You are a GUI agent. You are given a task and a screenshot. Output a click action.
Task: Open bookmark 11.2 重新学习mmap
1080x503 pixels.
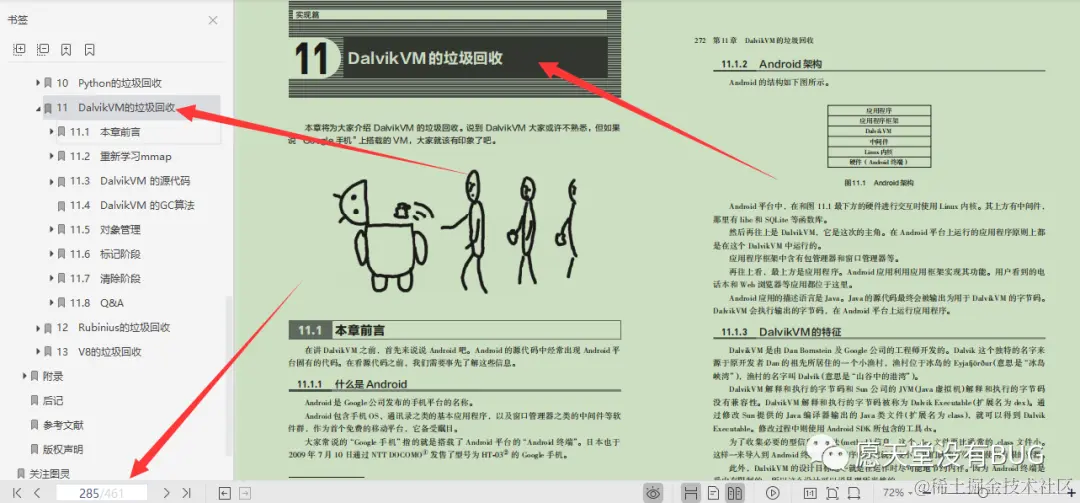click(121, 156)
